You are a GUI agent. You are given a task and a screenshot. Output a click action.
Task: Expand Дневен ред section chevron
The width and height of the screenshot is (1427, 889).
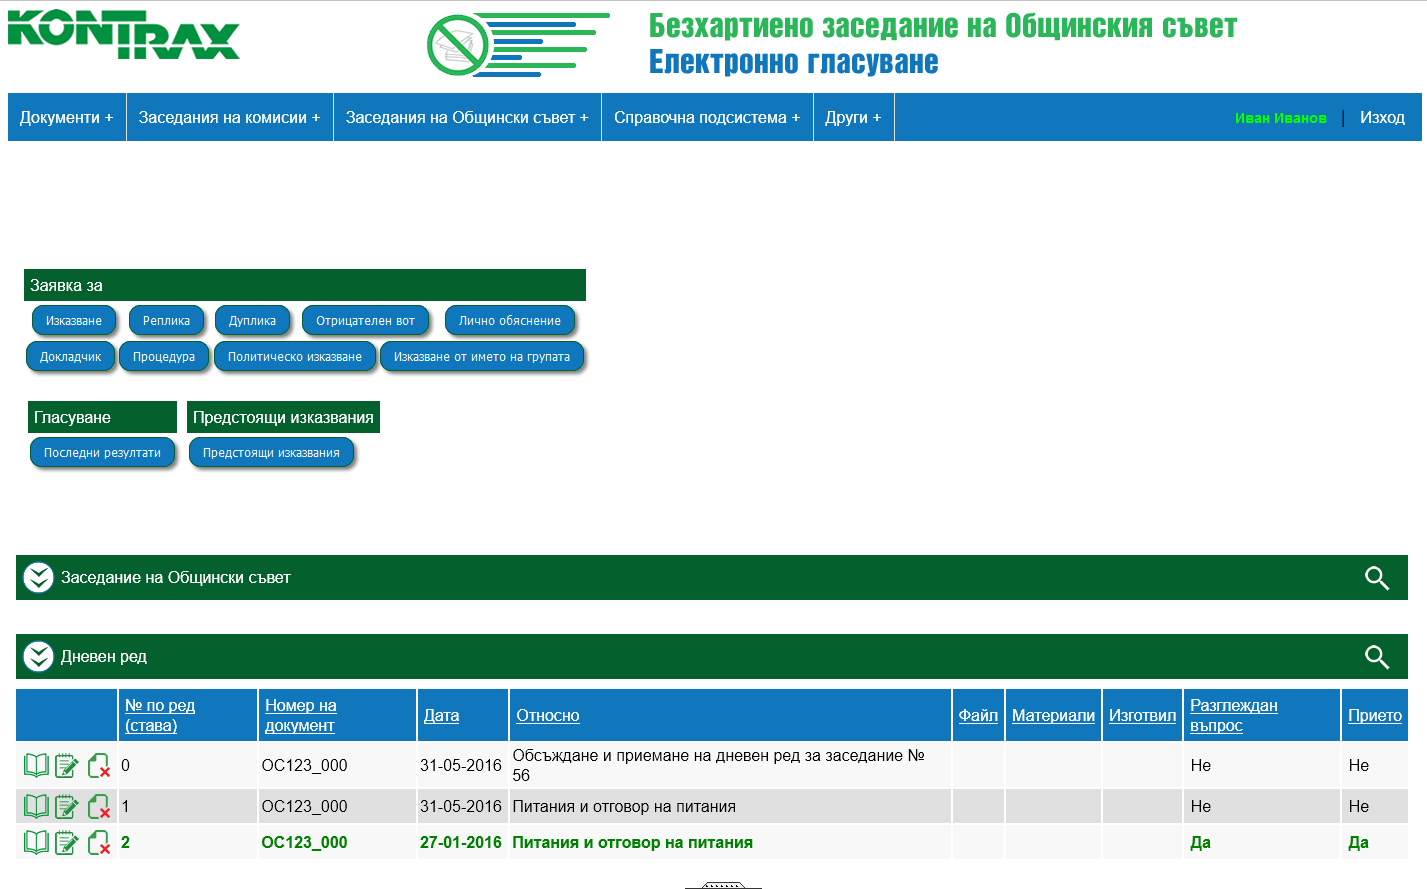[38, 657]
